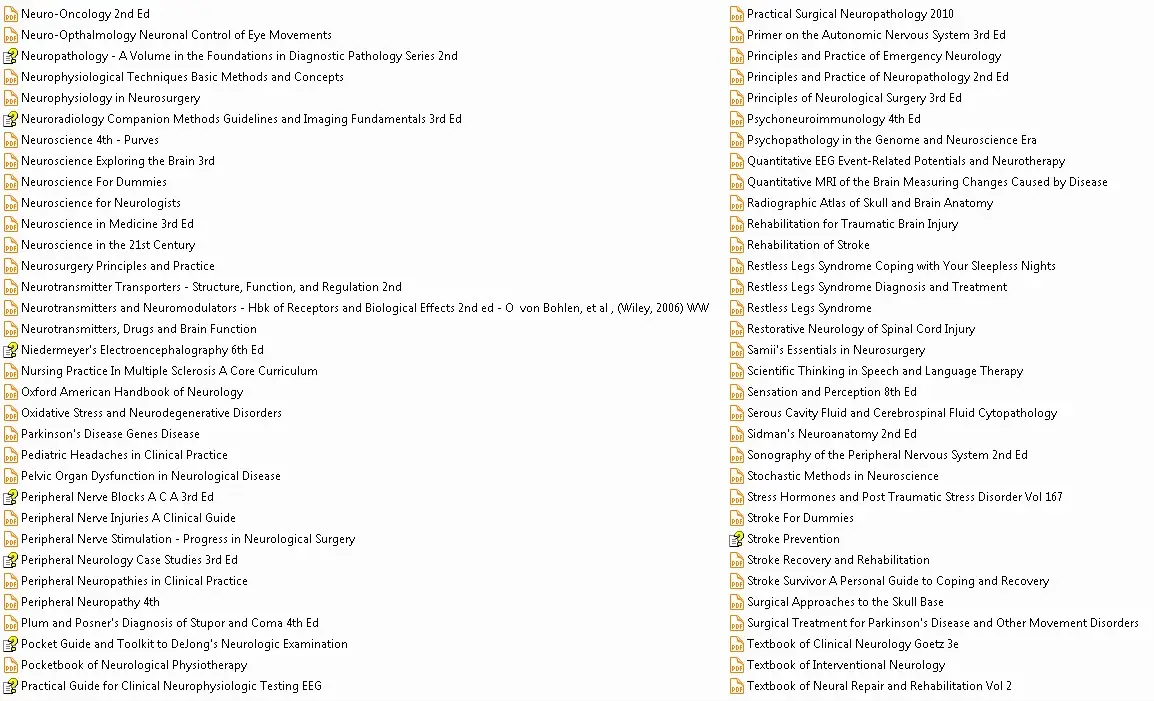The height and width of the screenshot is (701, 1154).
Task: Click the PDF icon for Neuroscience For Dummies
Action: [x=10, y=182]
